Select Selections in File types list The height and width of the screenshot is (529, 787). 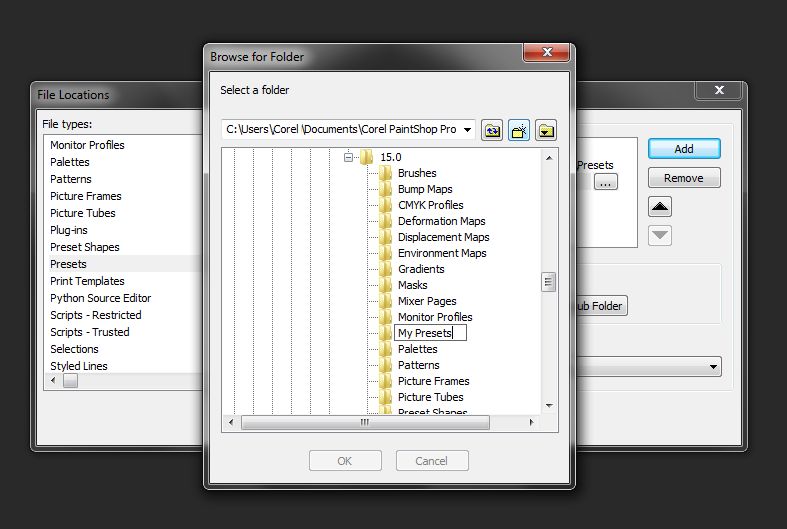74,349
